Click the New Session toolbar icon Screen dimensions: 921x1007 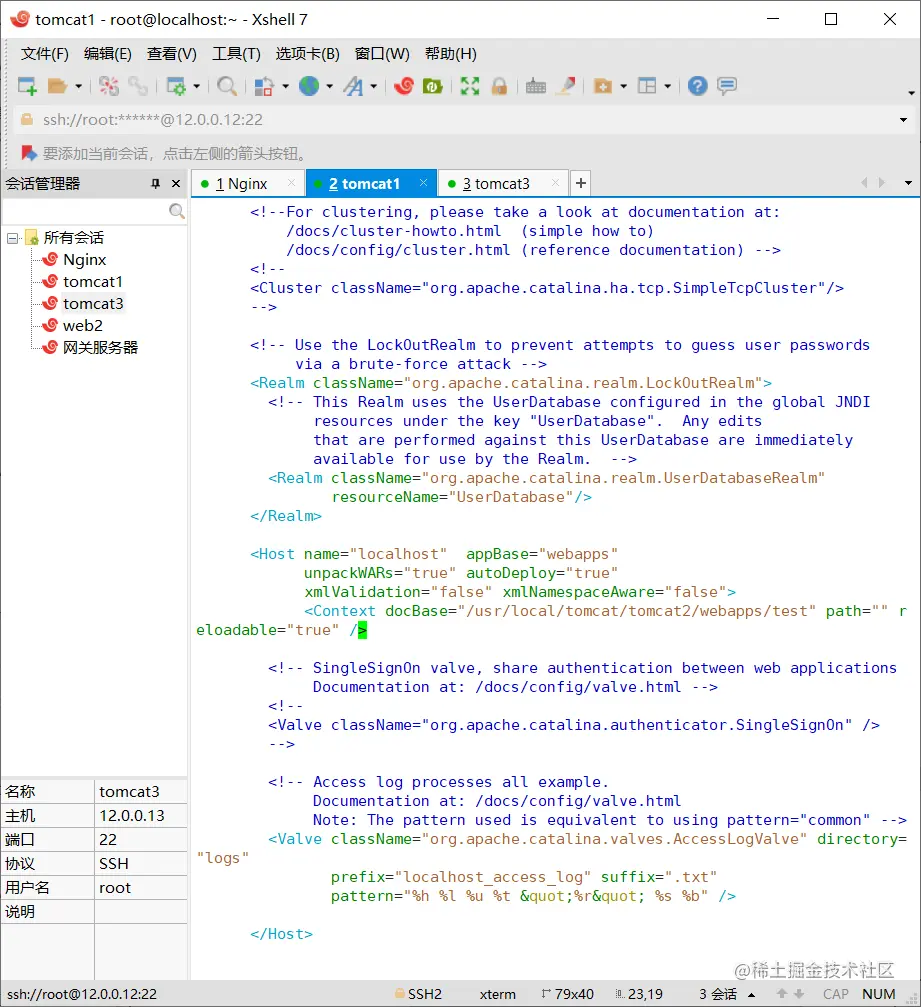tap(27, 86)
